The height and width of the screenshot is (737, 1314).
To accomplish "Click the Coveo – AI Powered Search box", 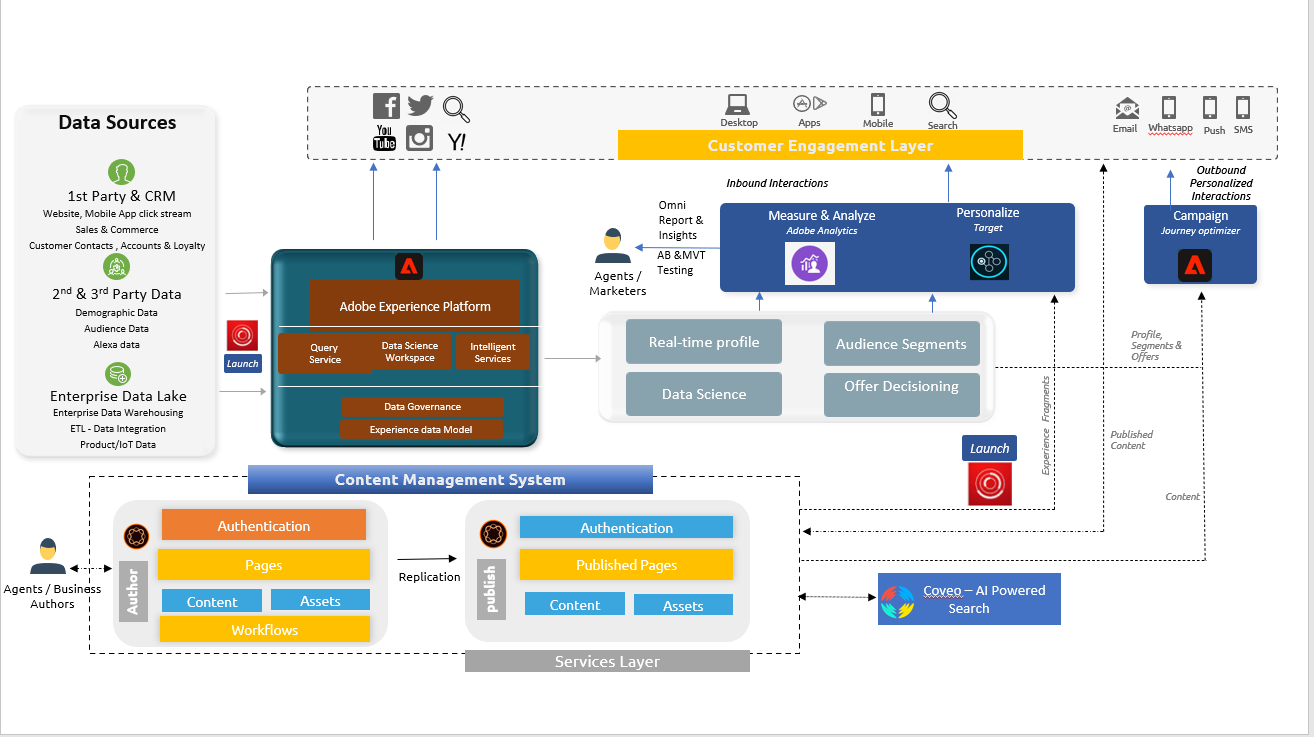I will [969, 599].
